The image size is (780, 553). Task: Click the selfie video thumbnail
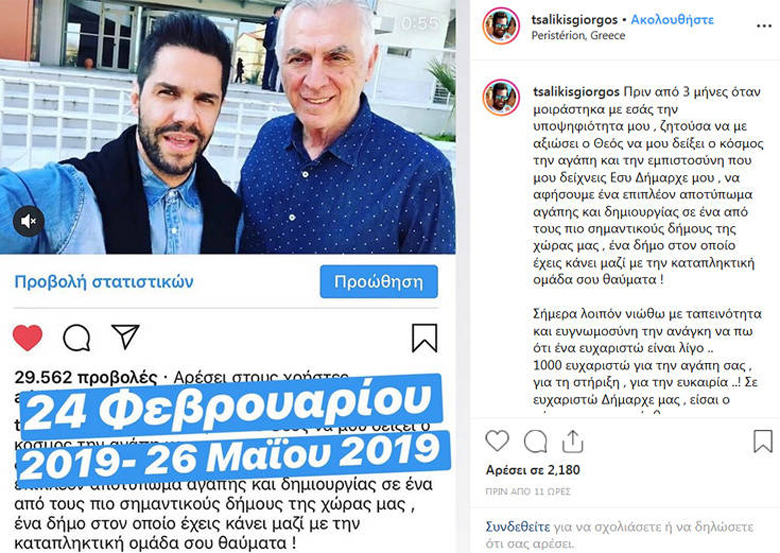(227, 127)
